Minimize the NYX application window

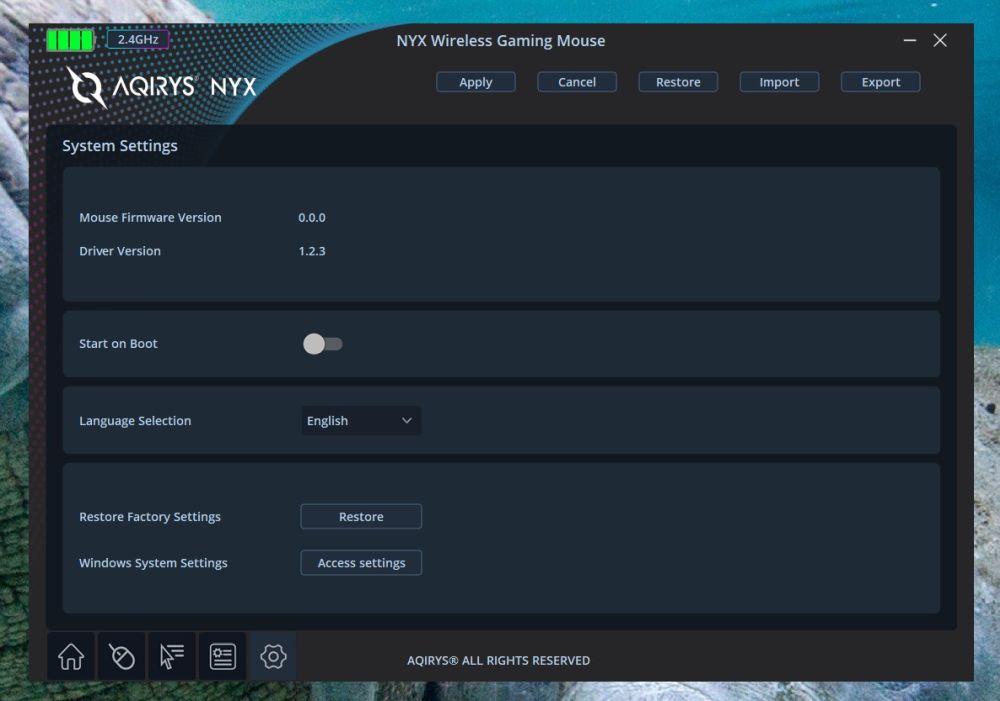click(x=910, y=41)
